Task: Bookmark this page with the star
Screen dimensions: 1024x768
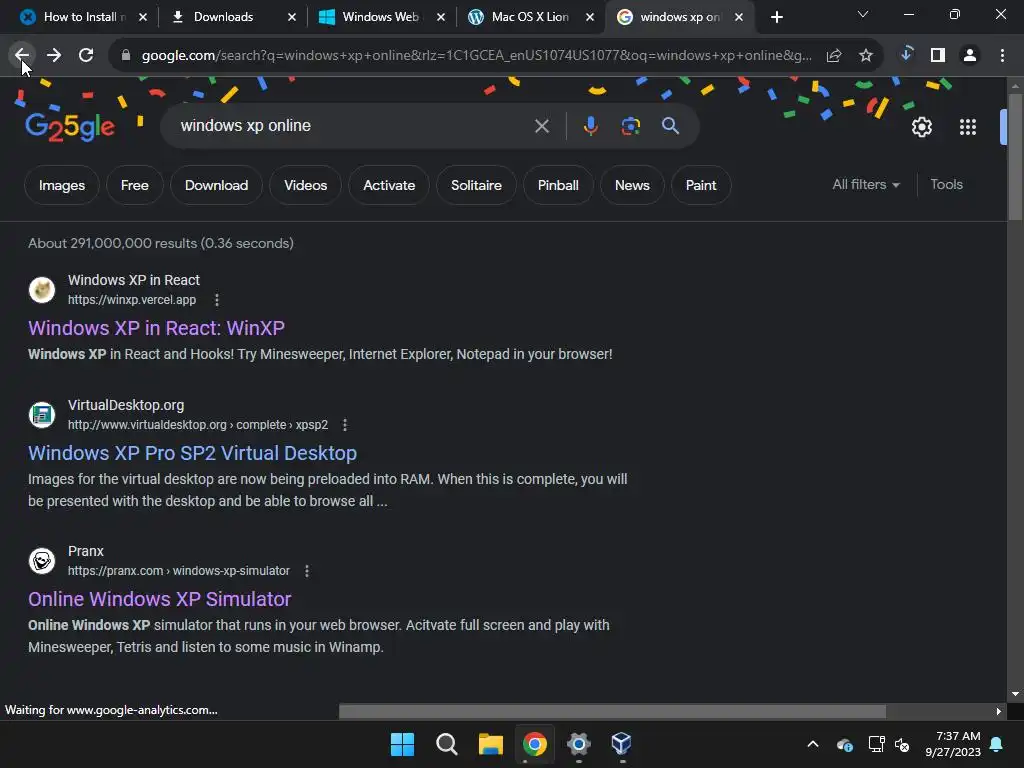Action: coord(866,56)
